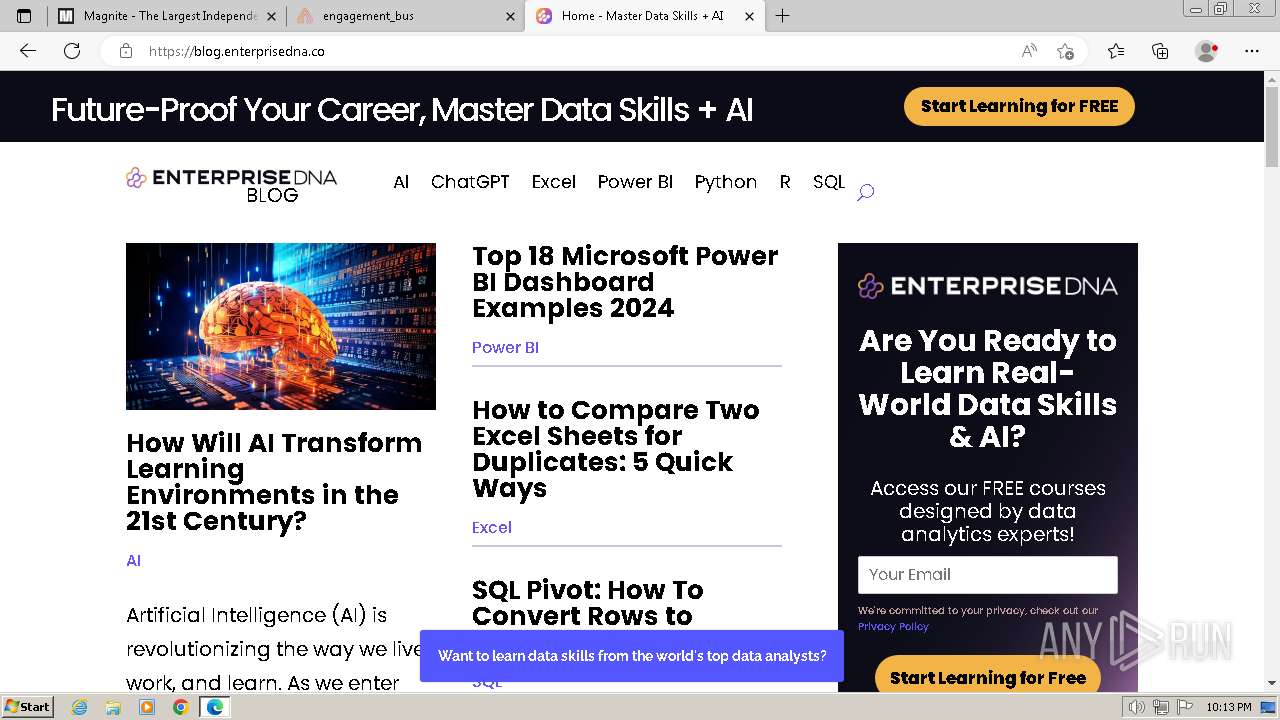
Task: Click the AI category tag under the article
Action: (134, 560)
